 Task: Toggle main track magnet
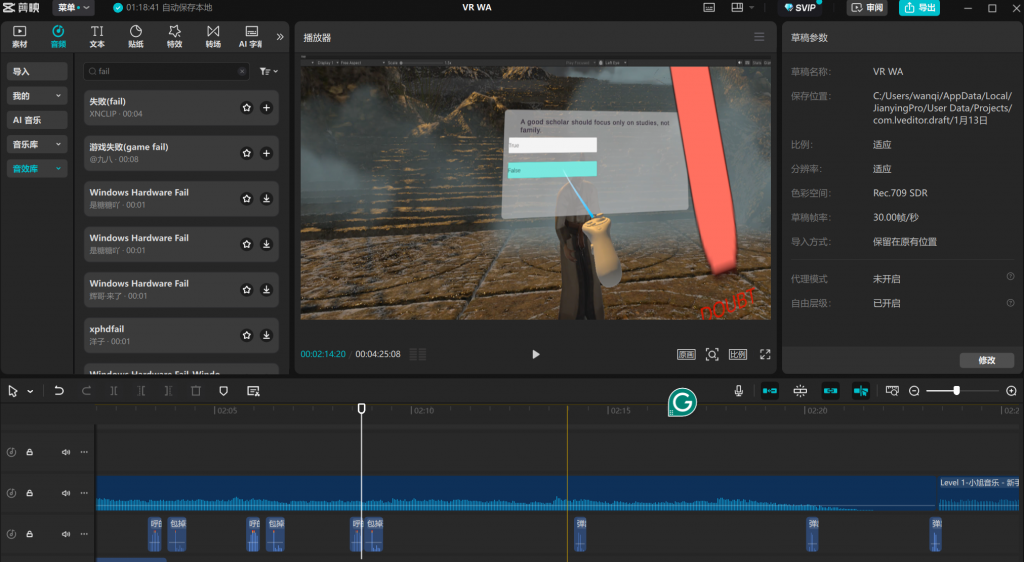[770, 390]
